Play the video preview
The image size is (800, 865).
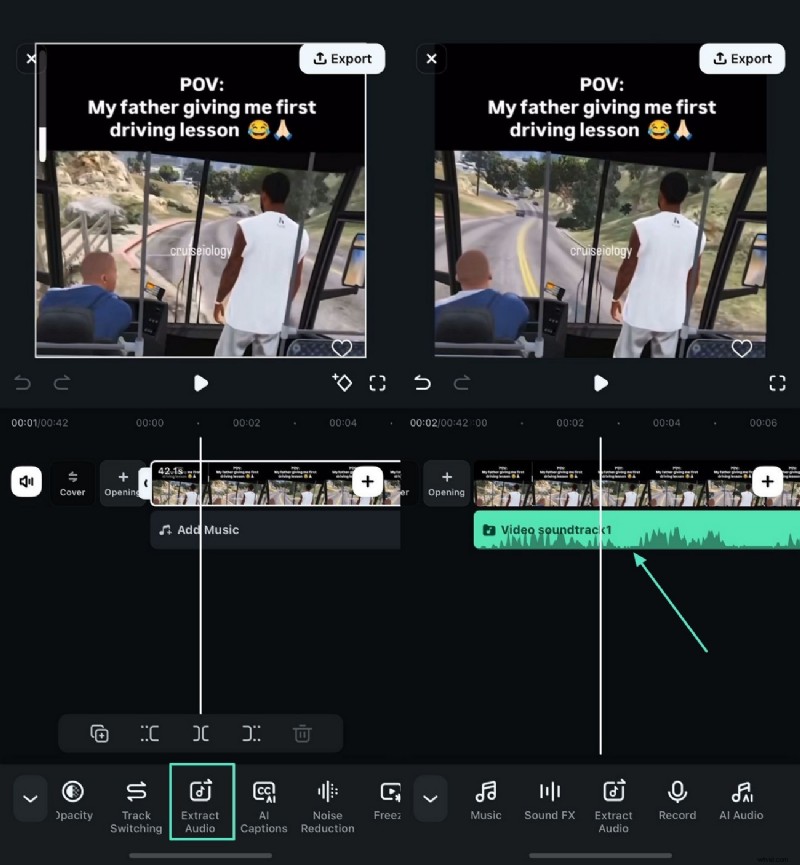click(x=200, y=383)
